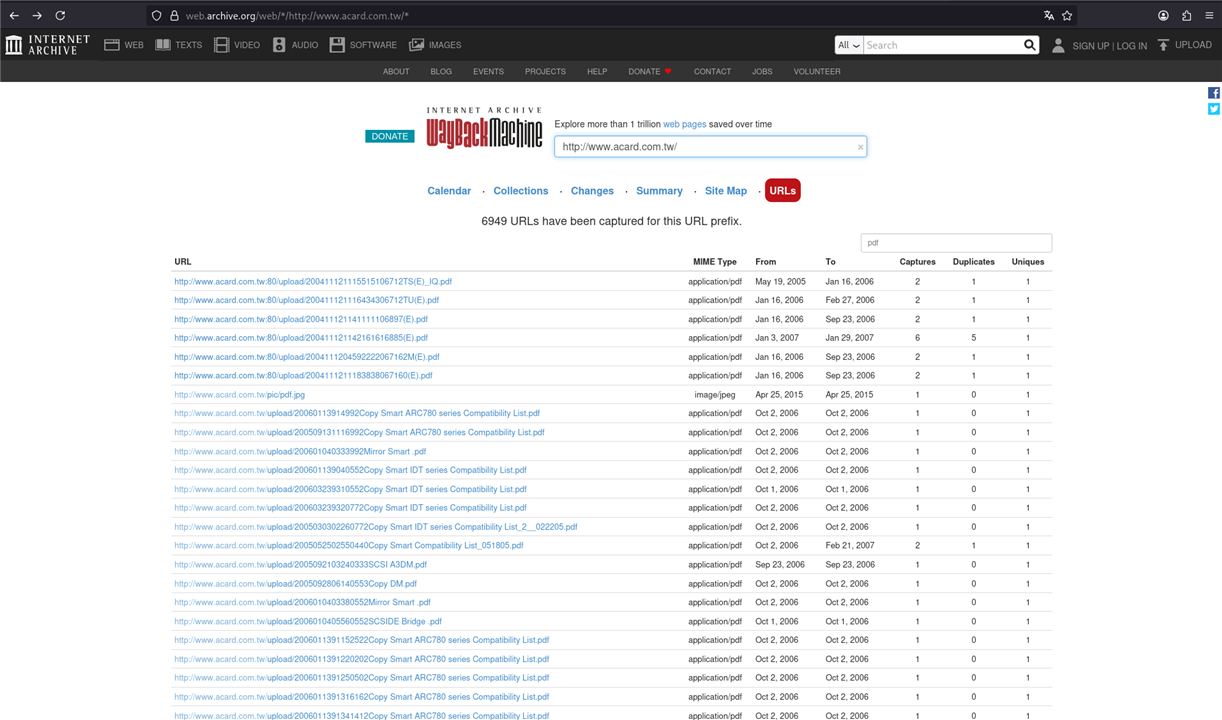The image size is (1222, 720).
Task: Click the URL filter box containing 'pdf'
Action: (956, 243)
